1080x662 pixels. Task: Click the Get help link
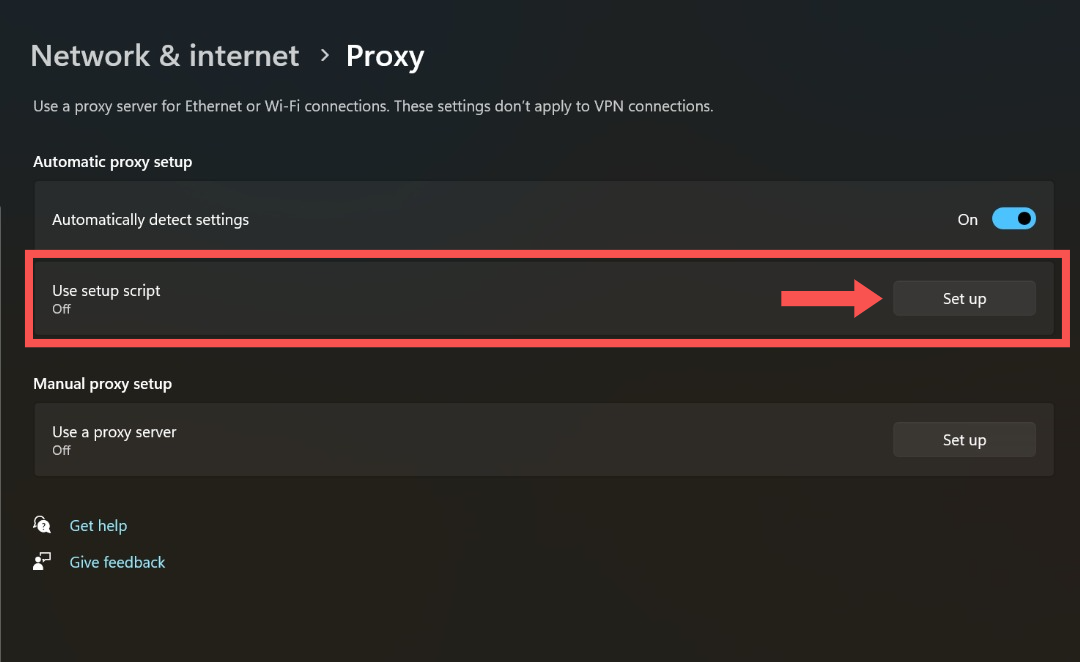pos(98,525)
